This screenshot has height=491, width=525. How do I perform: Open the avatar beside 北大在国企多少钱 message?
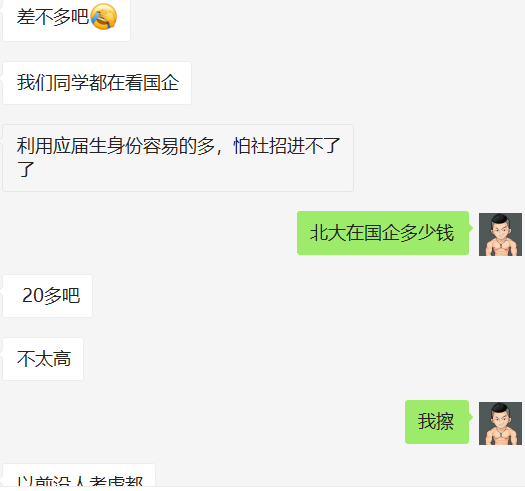[500, 234]
